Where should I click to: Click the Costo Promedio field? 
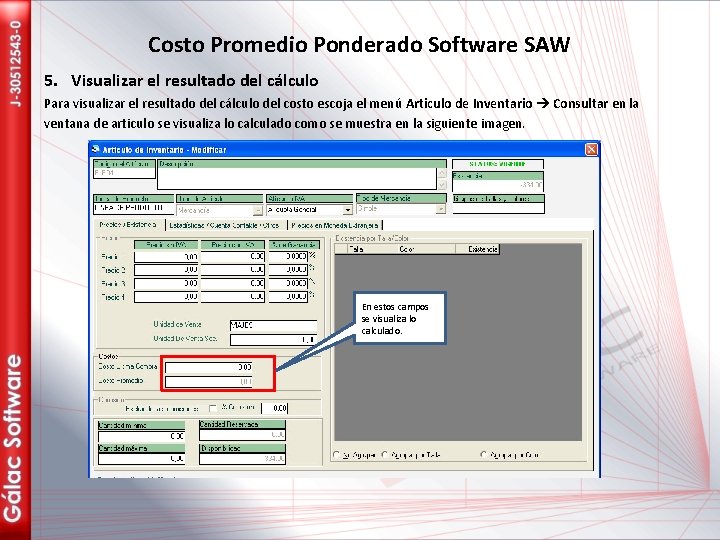pos(208,382)
